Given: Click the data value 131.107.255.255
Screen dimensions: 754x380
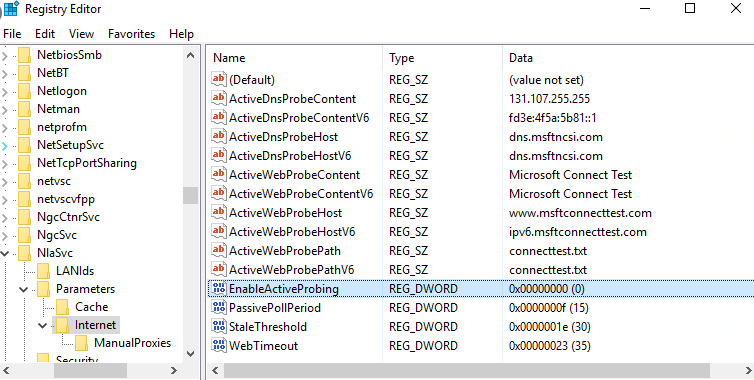Looking at the screenshot, I should (x=549, y=99).
